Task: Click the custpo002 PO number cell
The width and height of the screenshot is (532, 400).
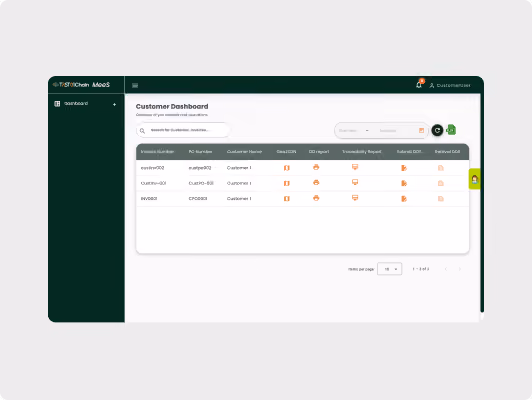Action: coord(200,168)
